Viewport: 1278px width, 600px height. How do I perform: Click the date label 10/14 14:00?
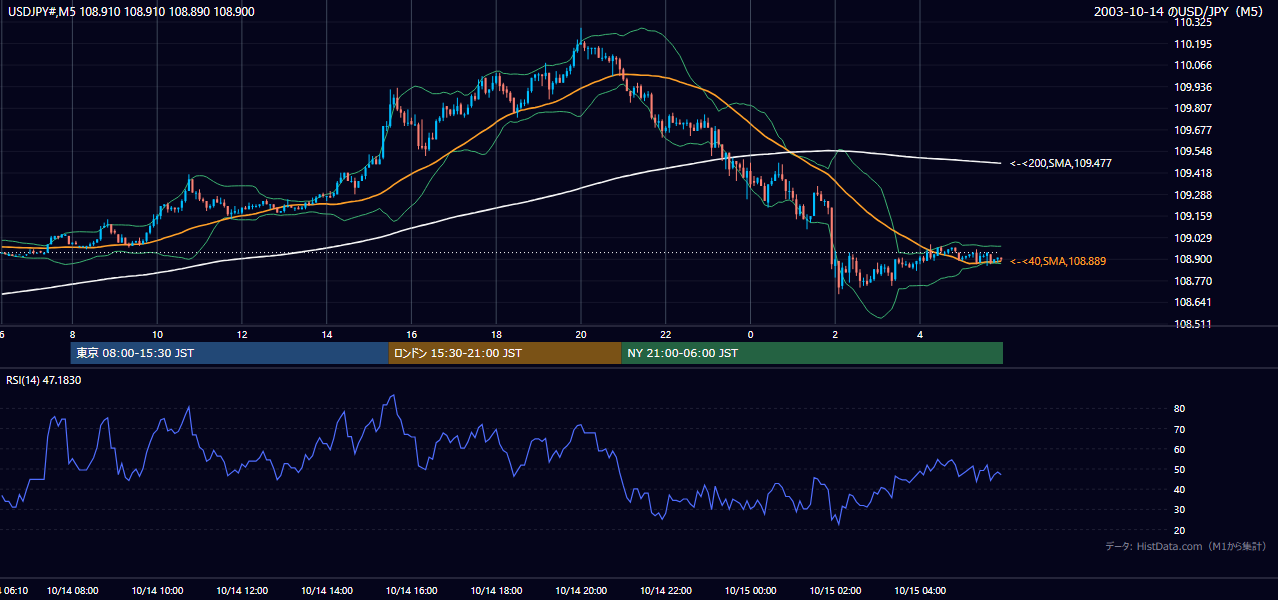coord(327,591)
